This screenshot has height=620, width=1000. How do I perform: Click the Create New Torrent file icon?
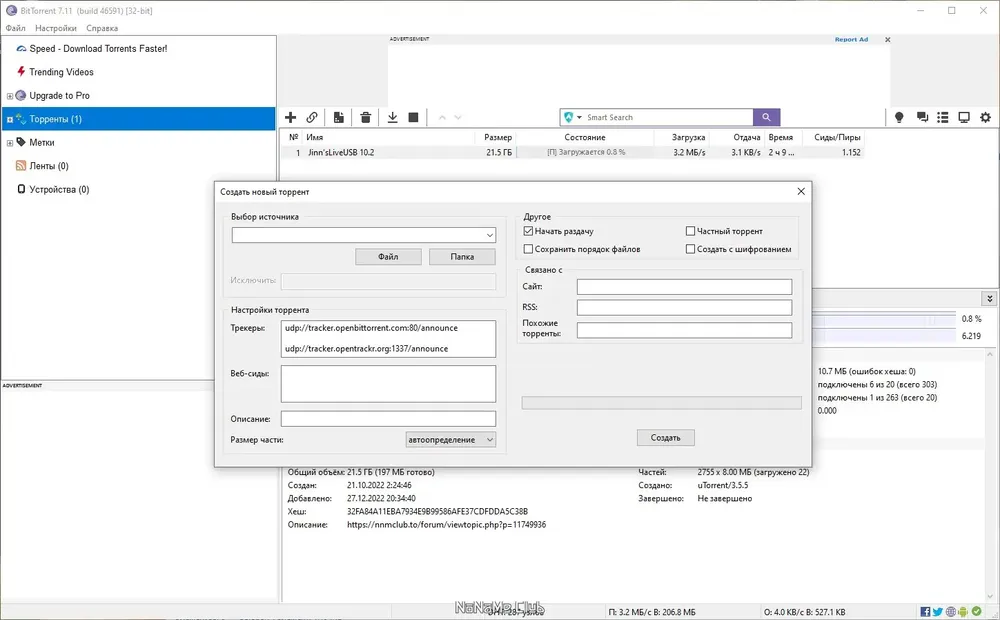(x=339, y=117)
